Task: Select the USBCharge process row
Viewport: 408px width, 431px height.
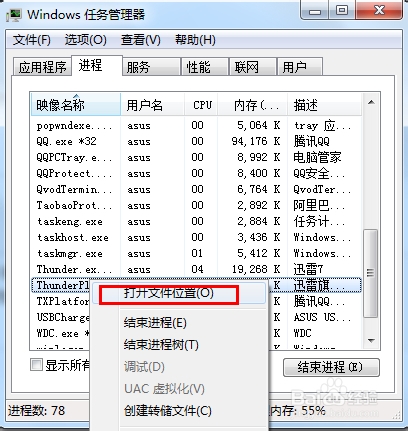Action: 62,317
